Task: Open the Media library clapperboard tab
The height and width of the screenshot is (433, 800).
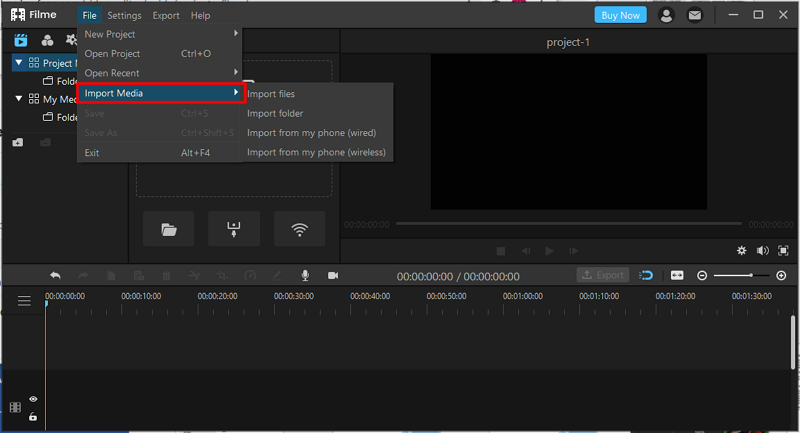Action: [x=21, y=40]
